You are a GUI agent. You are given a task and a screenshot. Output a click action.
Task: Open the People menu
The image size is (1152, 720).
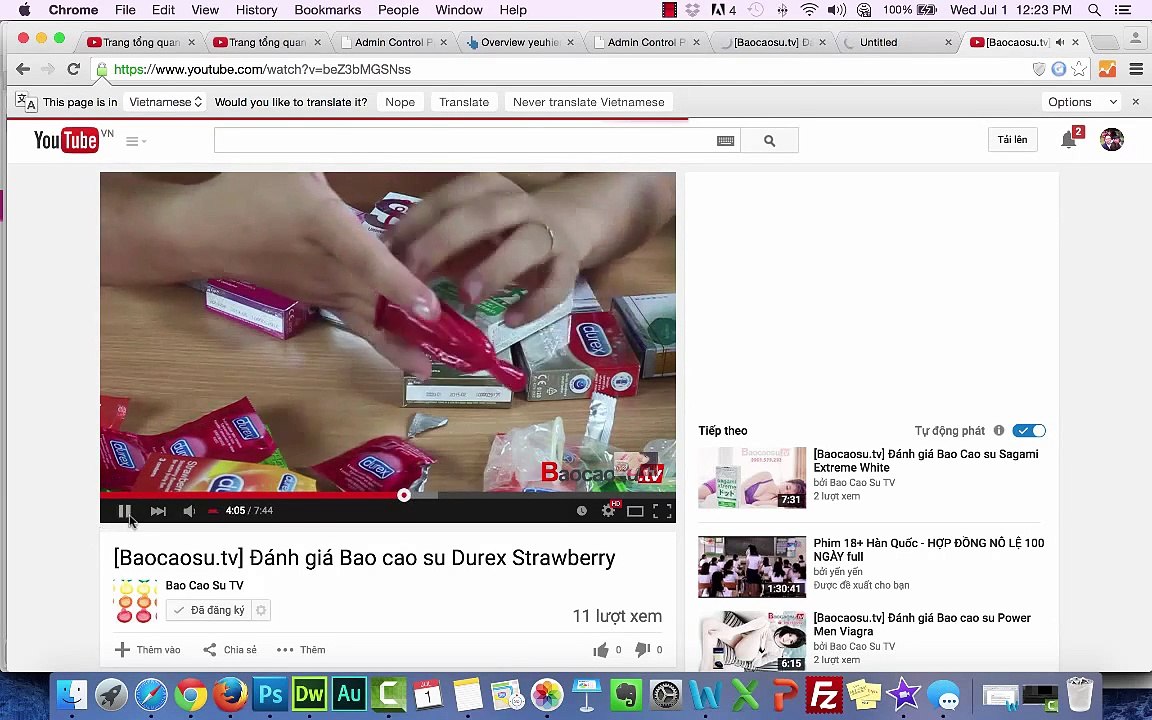coord(398,10)
